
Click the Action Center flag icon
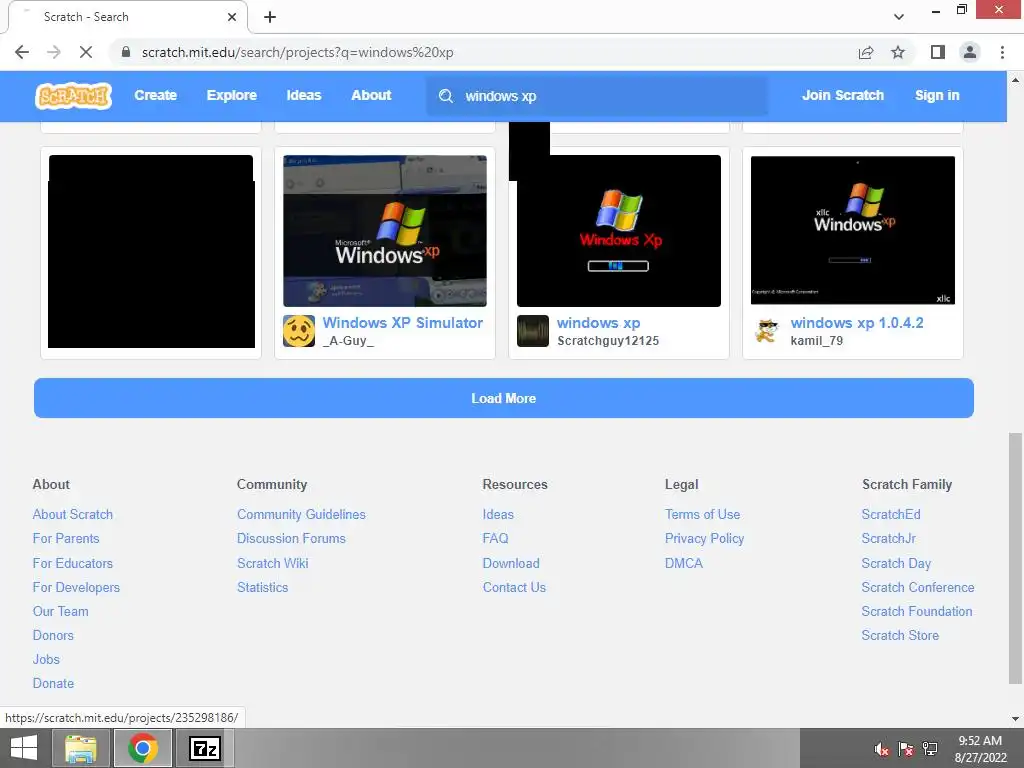[x=906, y=749]
